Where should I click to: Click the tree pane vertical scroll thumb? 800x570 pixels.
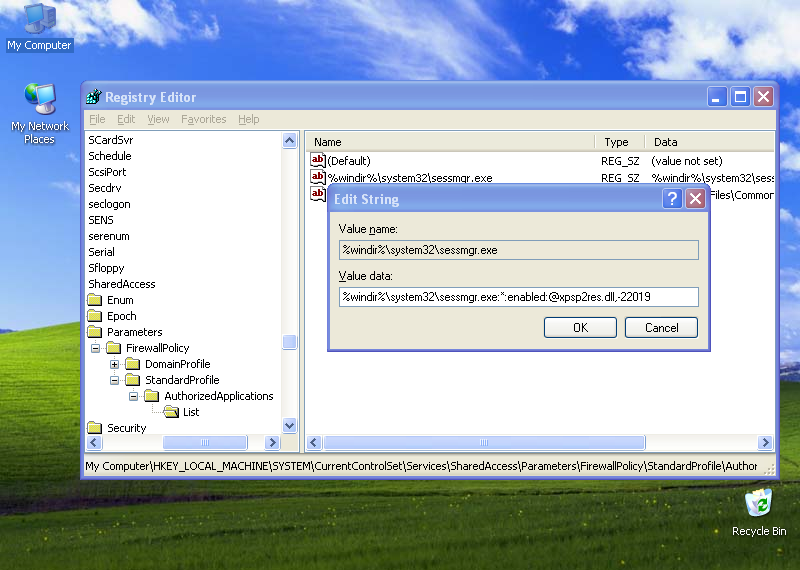click(x=289, y=342)
